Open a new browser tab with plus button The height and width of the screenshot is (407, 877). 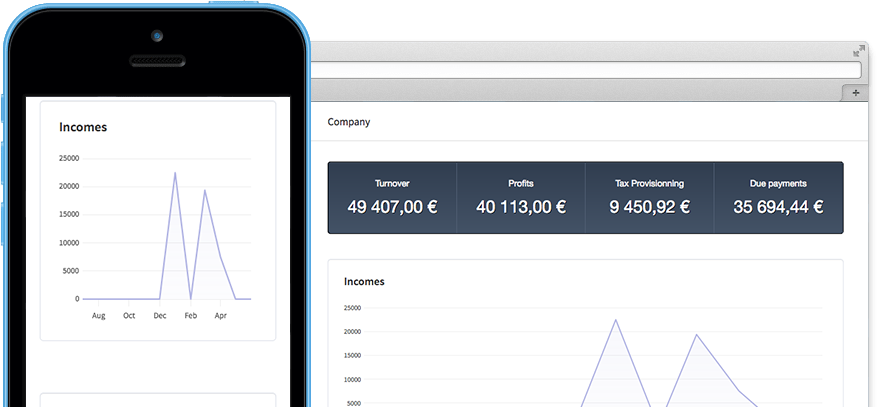[856, 93]
